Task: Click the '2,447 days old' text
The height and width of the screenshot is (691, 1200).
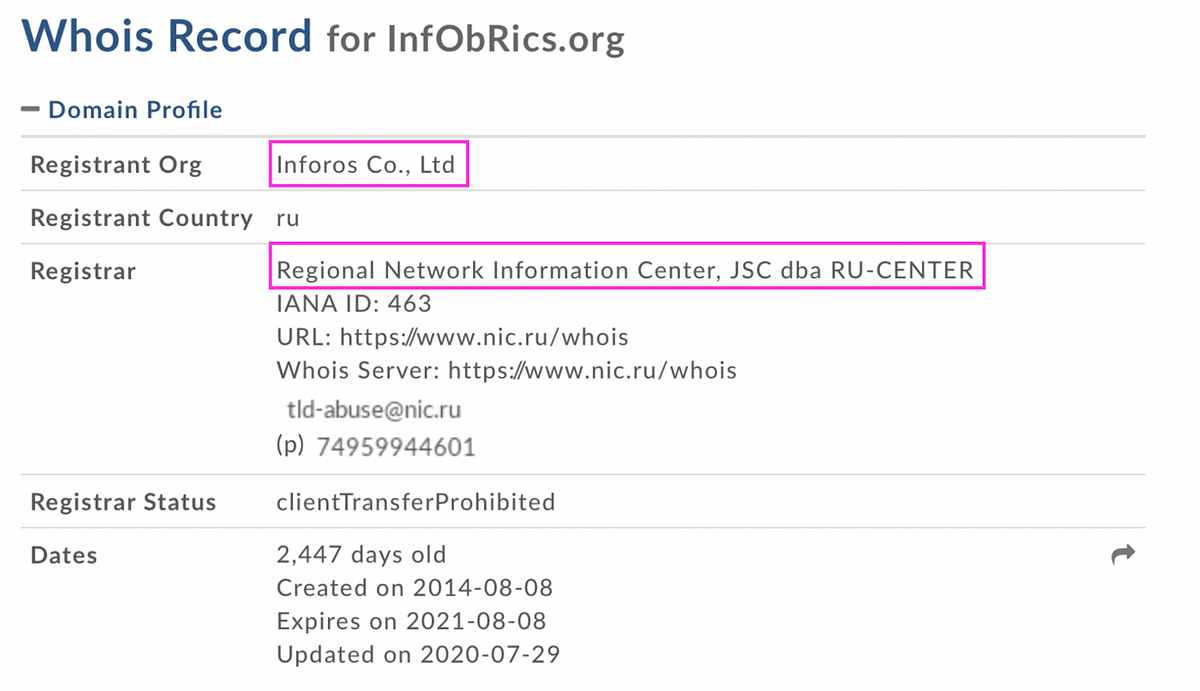Action: coord(361,554)
